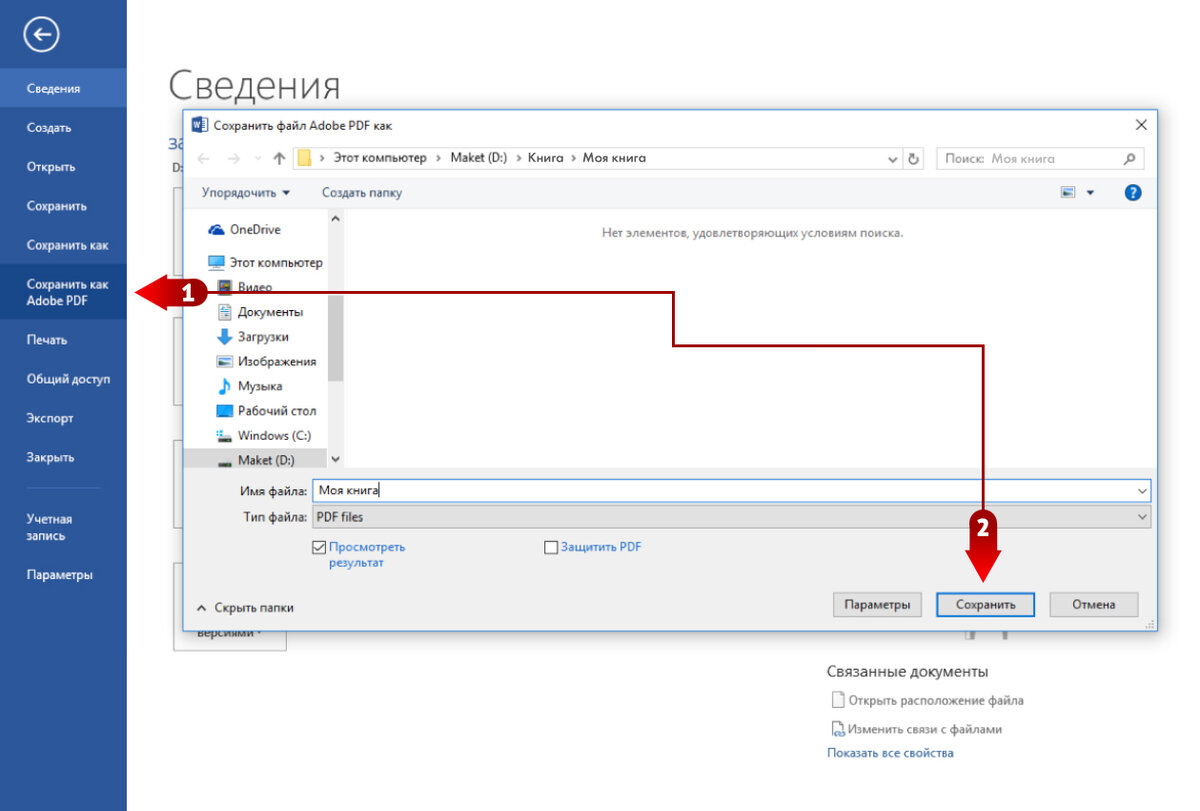Click the Back arrow in dialog navigation

(x=204, y=159)
